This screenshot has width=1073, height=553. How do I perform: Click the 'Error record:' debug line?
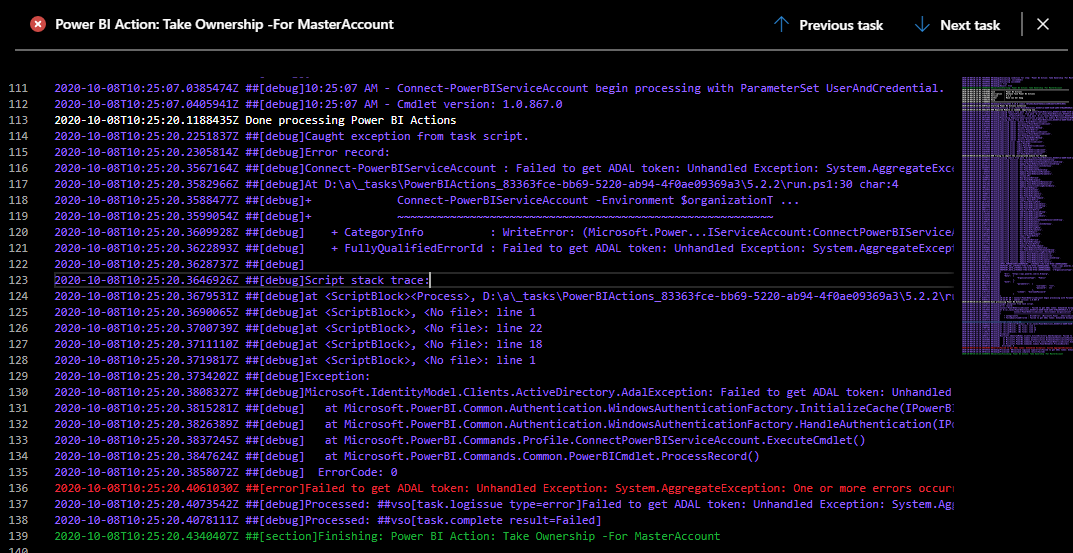222,152
